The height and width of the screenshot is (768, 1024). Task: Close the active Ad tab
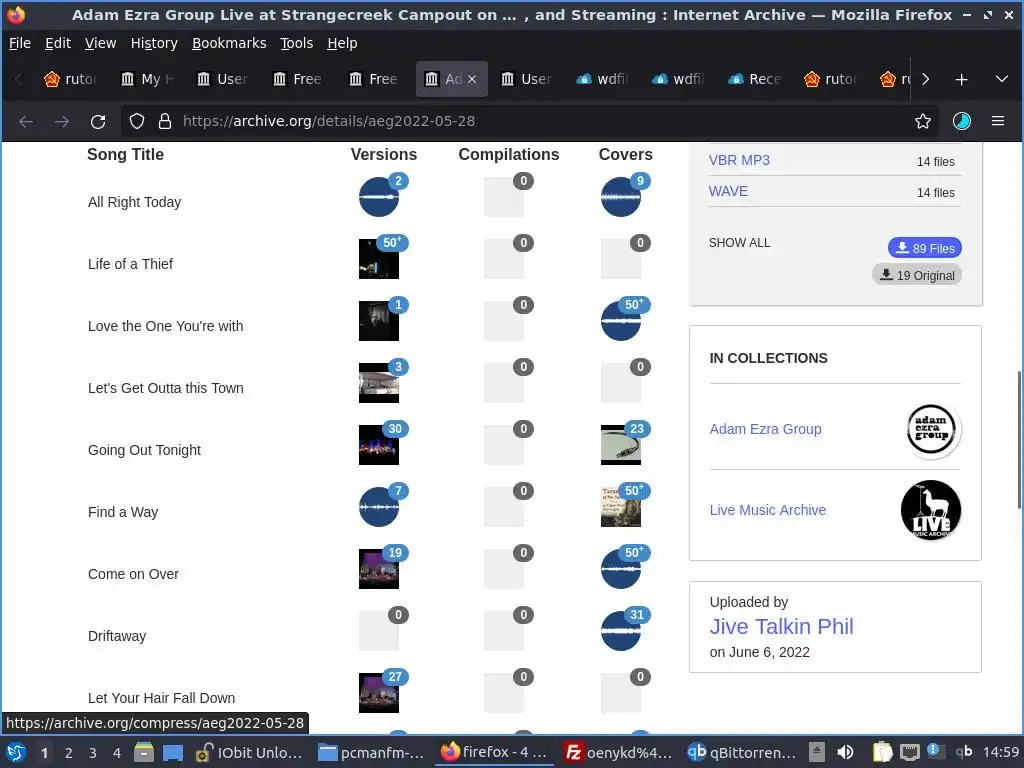coord(472,79)
